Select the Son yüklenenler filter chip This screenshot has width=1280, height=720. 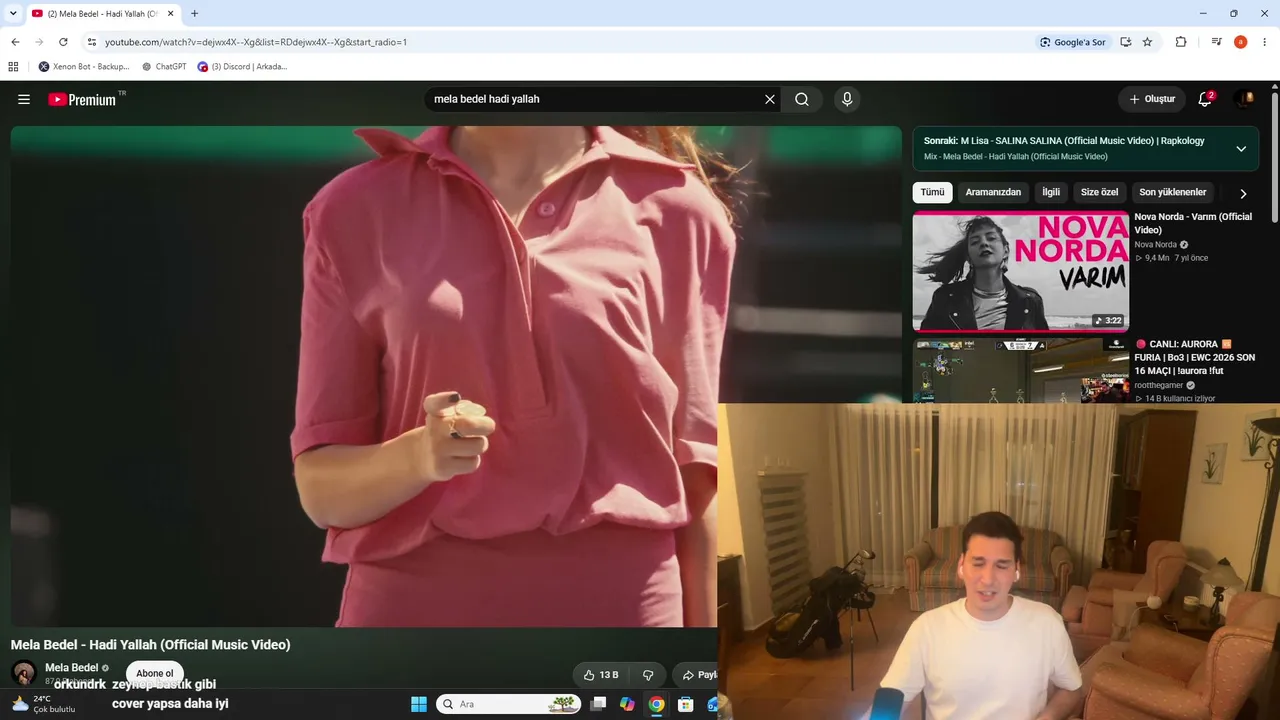[x=1173, y=192]
